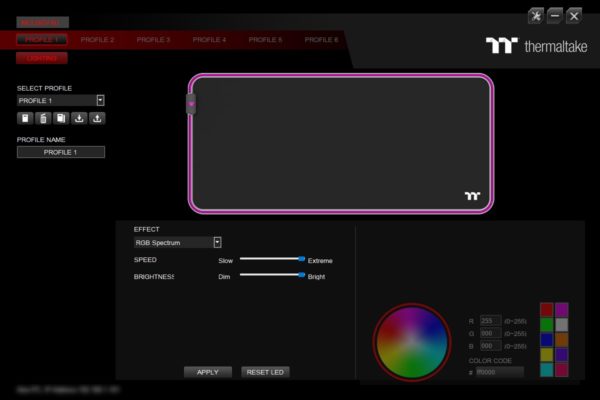Select the orange color swatch
600x400 pixels.
click(x=561, y=340)
